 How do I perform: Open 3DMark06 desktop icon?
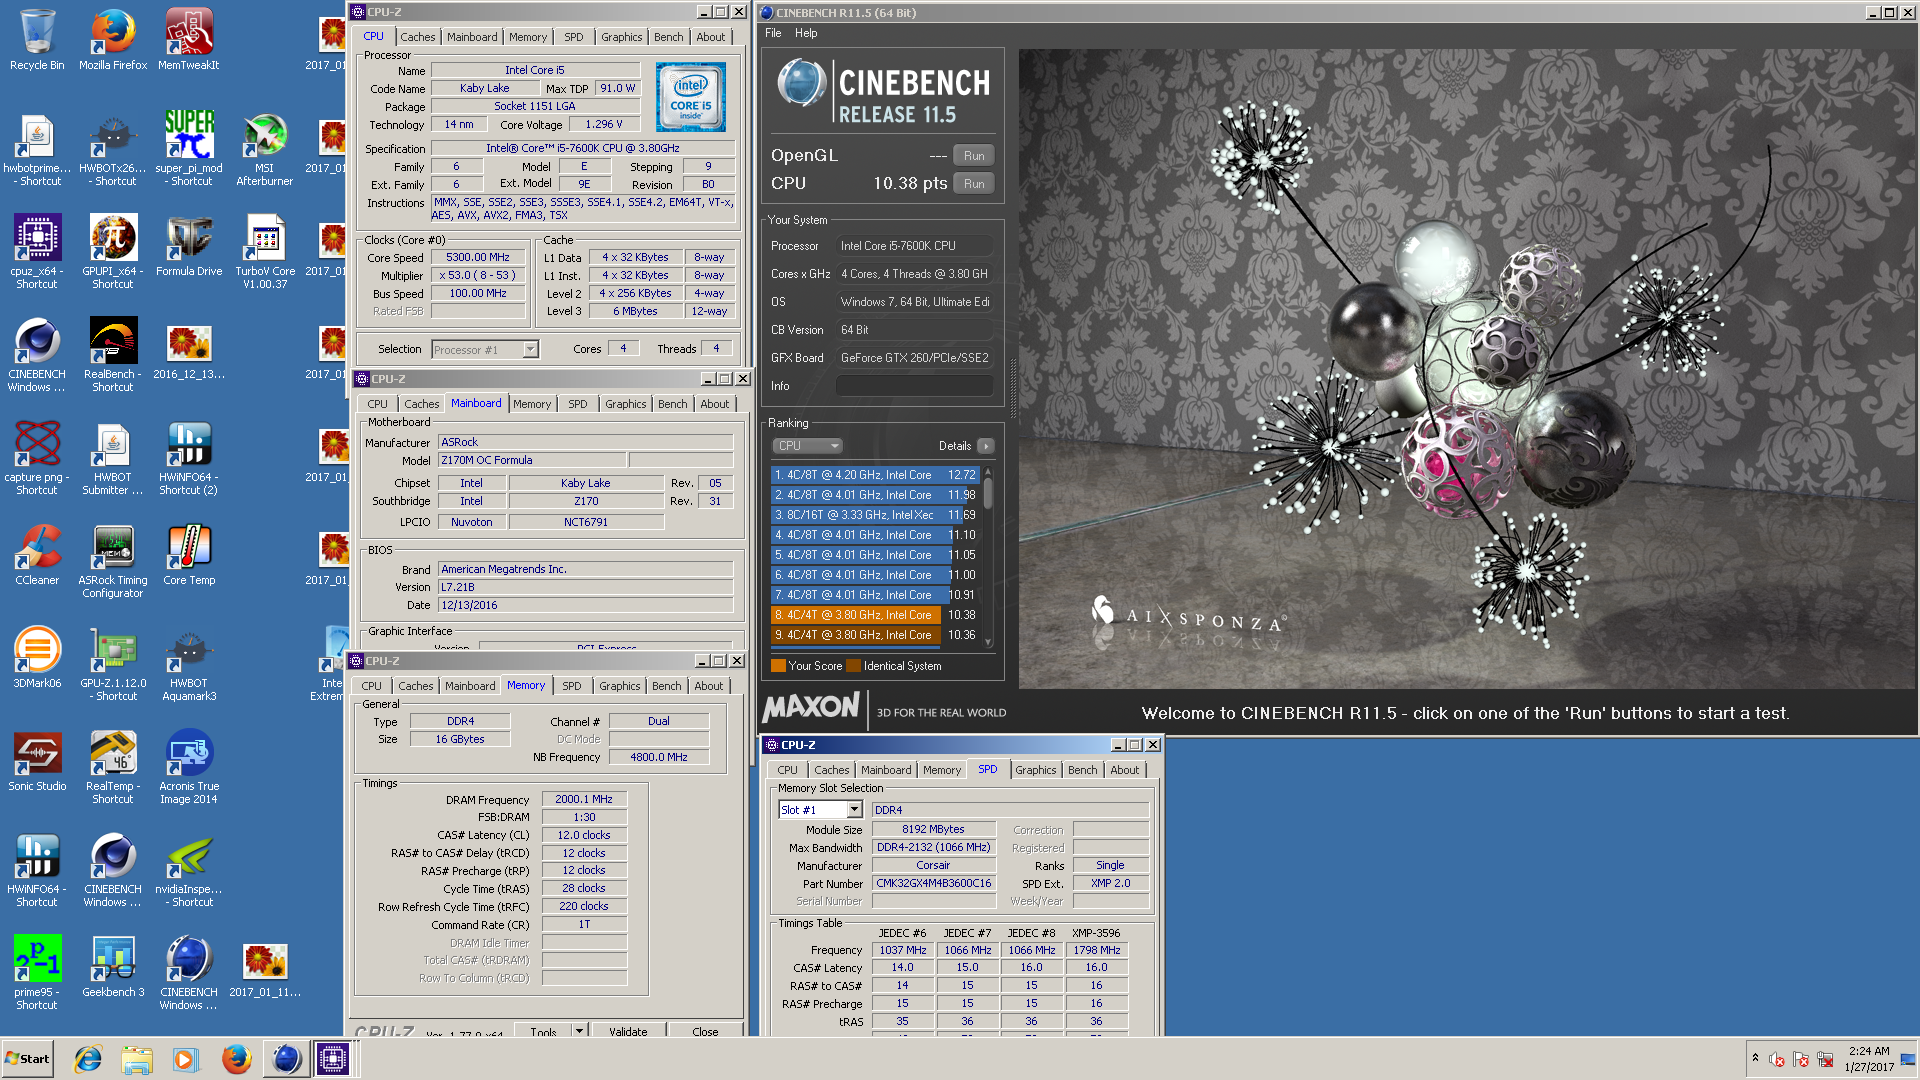click(37, 658)
